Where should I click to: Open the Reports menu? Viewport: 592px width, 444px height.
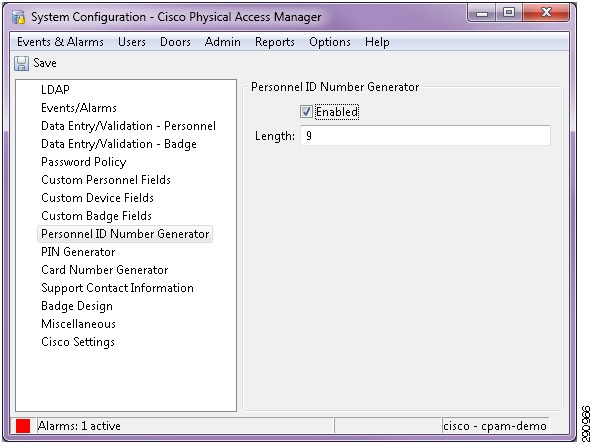pos(274,42)
